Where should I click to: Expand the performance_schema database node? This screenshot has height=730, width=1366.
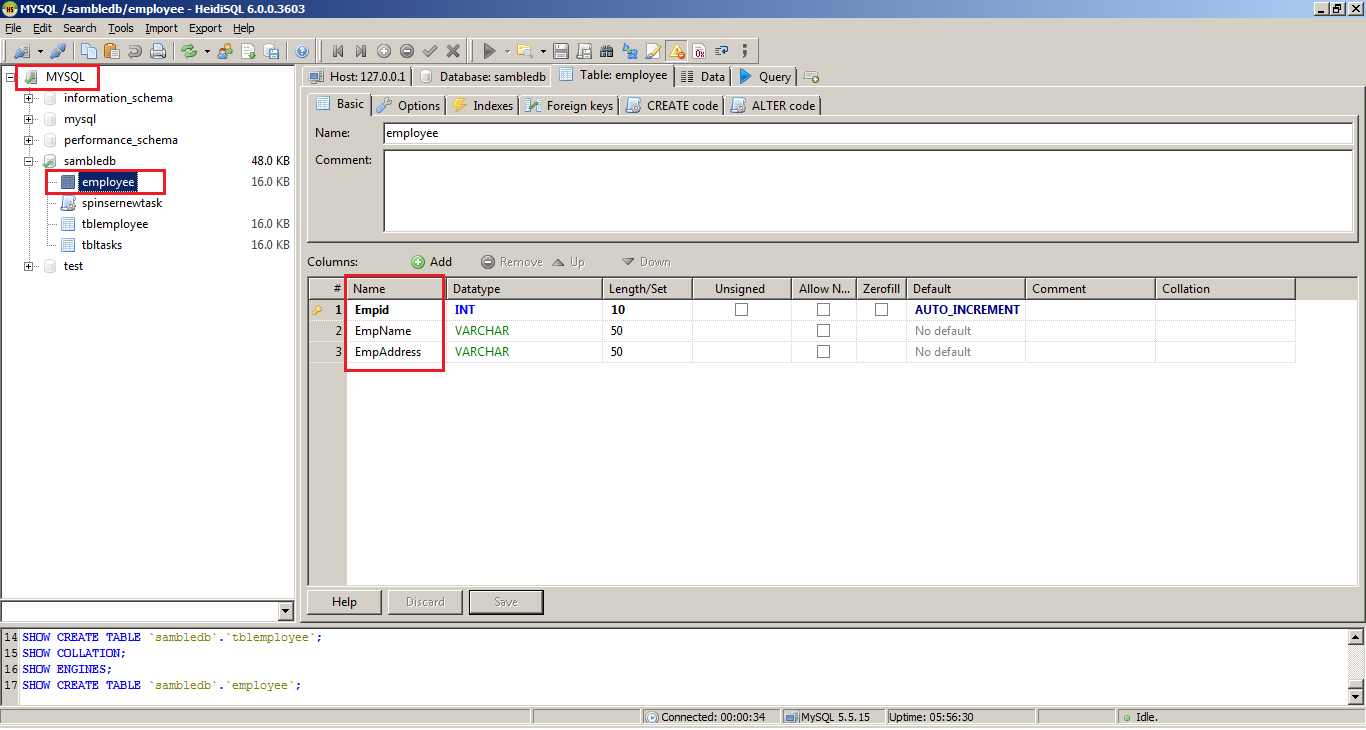29,140
